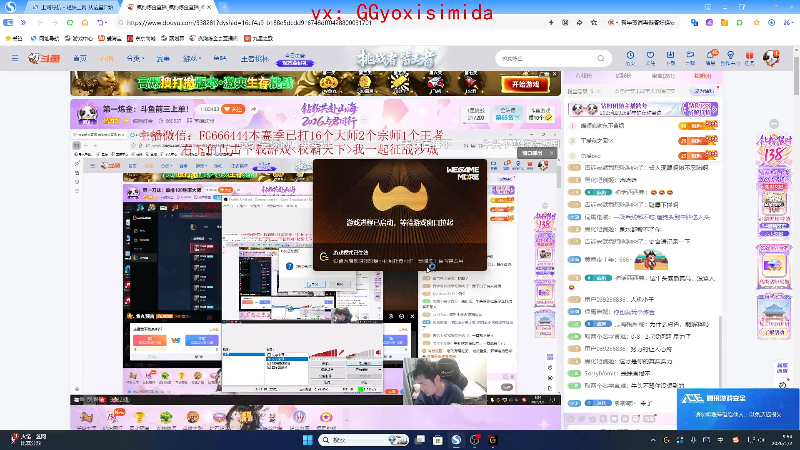The height and width of the screenshot is (450, 800).
Task: Expand the activity bar with the small up chevron
Action: tap(346, 420)
